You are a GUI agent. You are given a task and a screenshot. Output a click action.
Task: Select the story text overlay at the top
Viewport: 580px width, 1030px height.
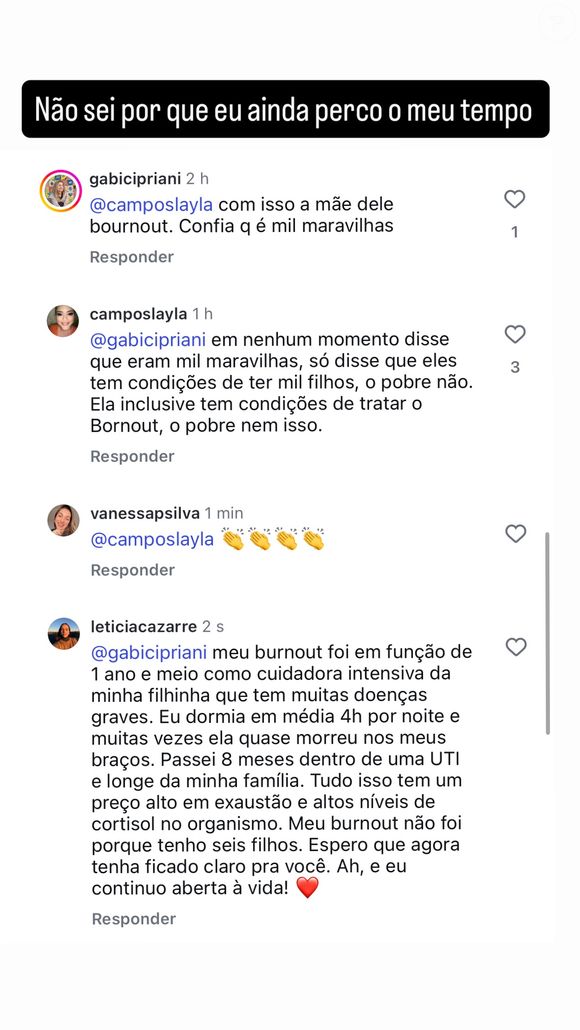[290, 107]
